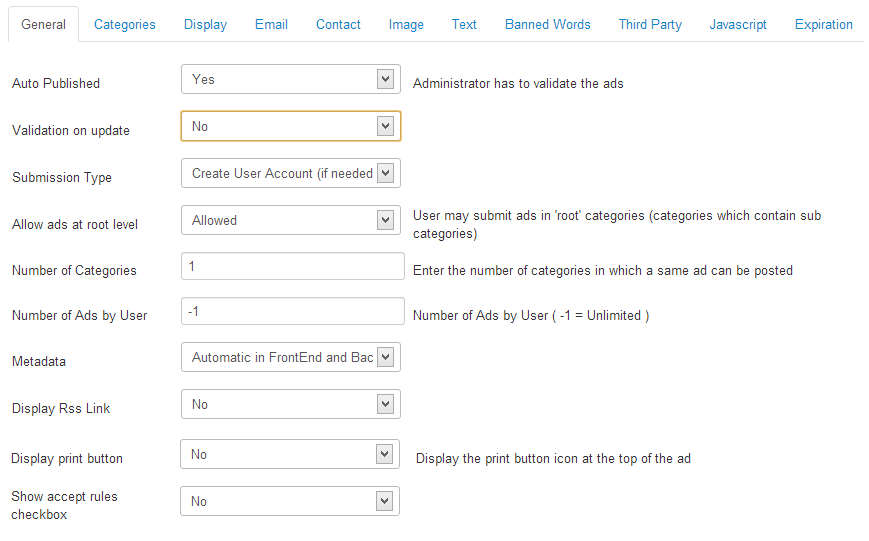Open the Third Party tab
Screen dimensions: 869x541
[x=650, y=24]
